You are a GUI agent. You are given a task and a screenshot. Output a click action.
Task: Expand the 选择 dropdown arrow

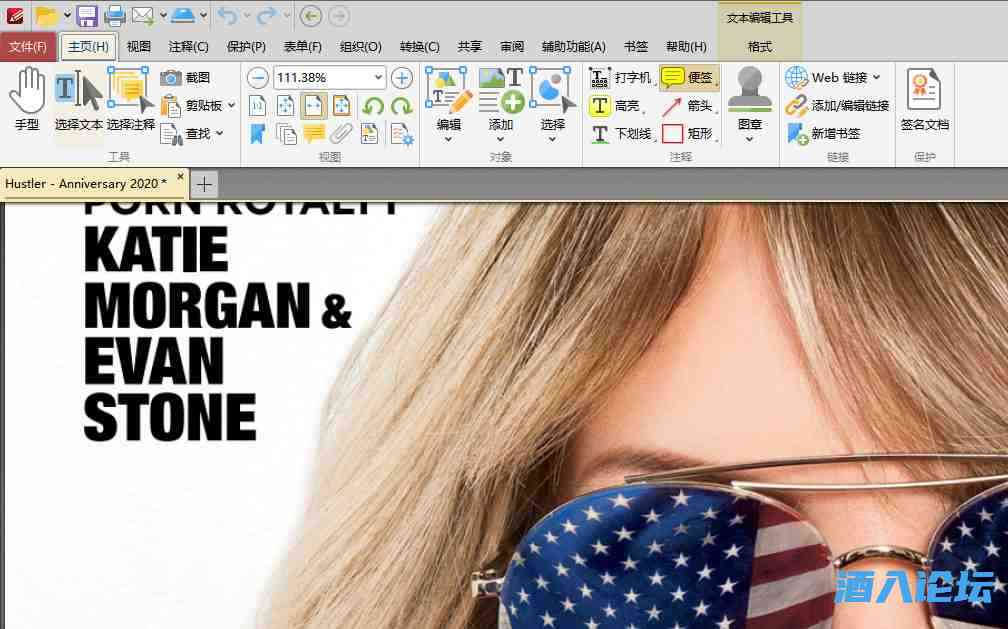[x=552, y=138]
